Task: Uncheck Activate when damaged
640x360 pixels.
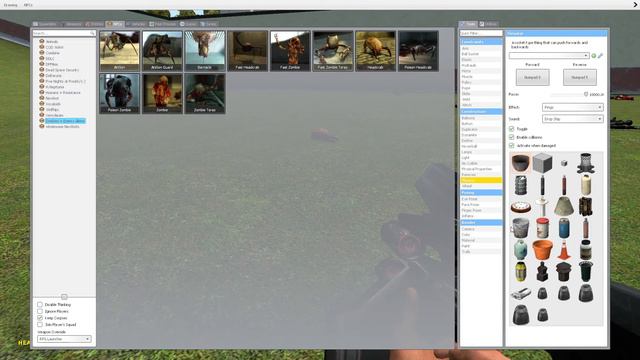Action: click(x=511, y=145)
